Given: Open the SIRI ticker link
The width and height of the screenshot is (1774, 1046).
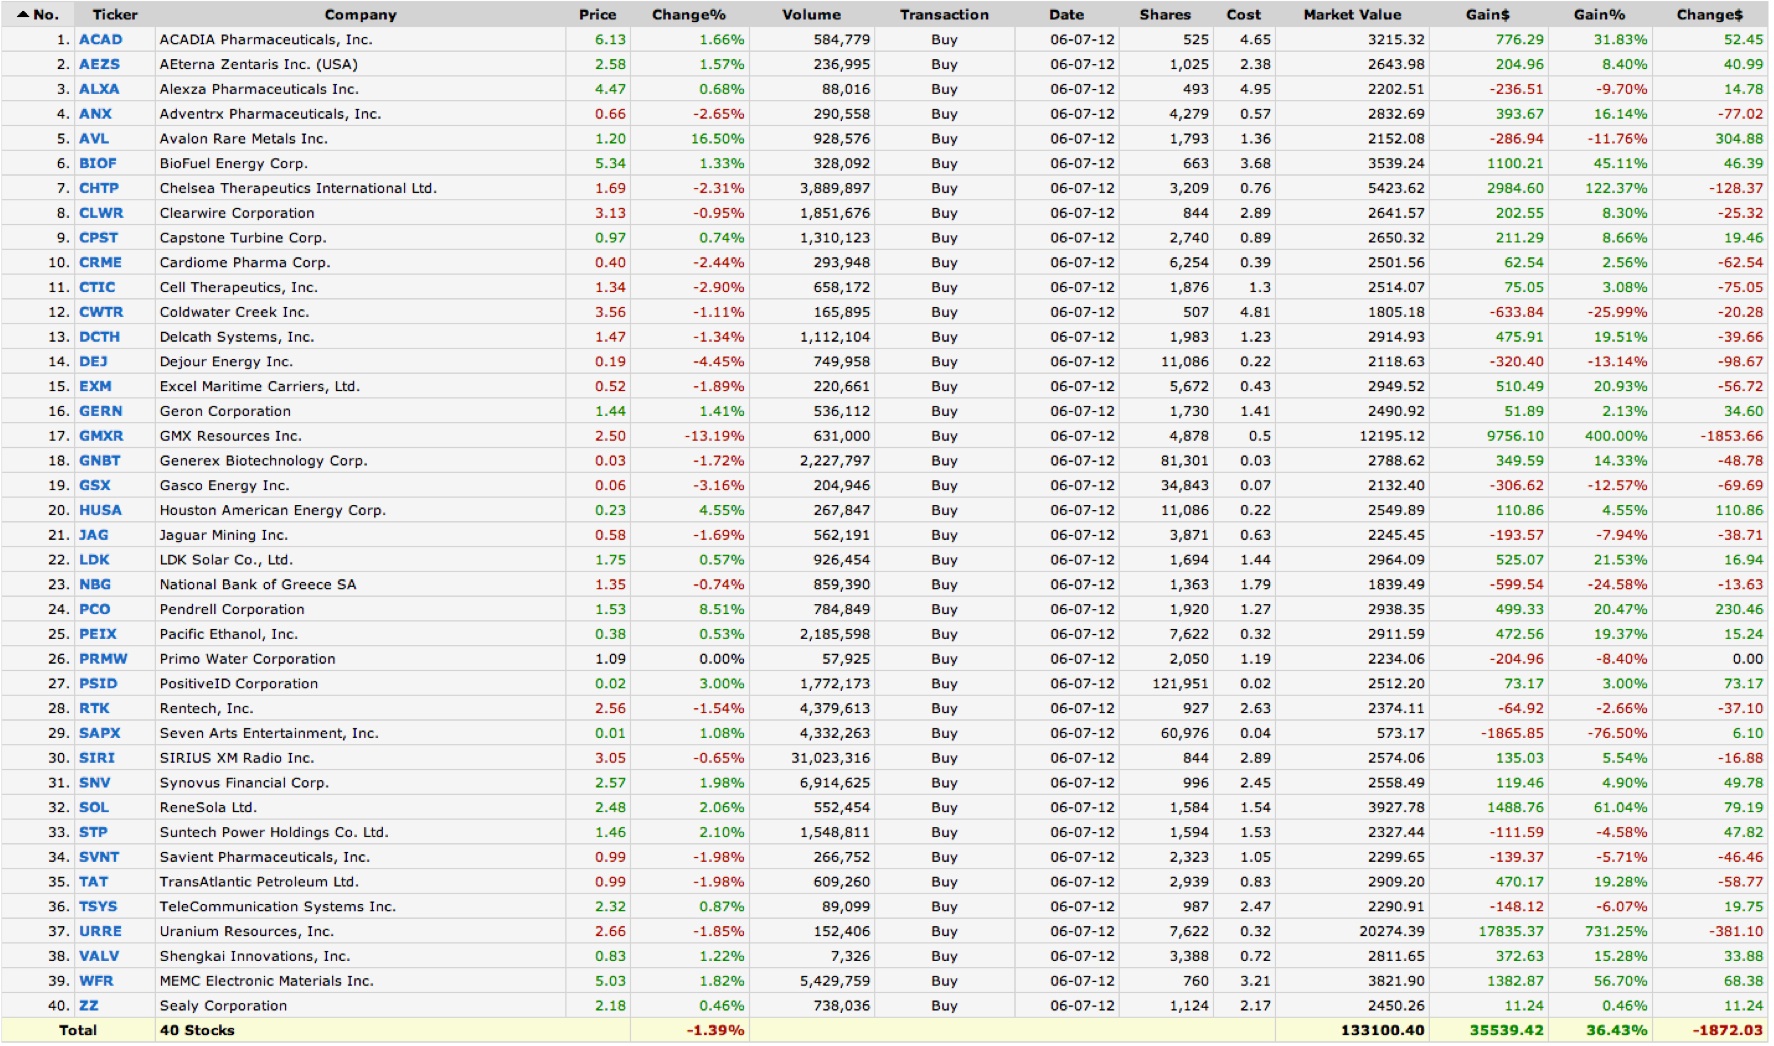Looking at the screenshot, I should pyautogui.click(x=97, y=758).
